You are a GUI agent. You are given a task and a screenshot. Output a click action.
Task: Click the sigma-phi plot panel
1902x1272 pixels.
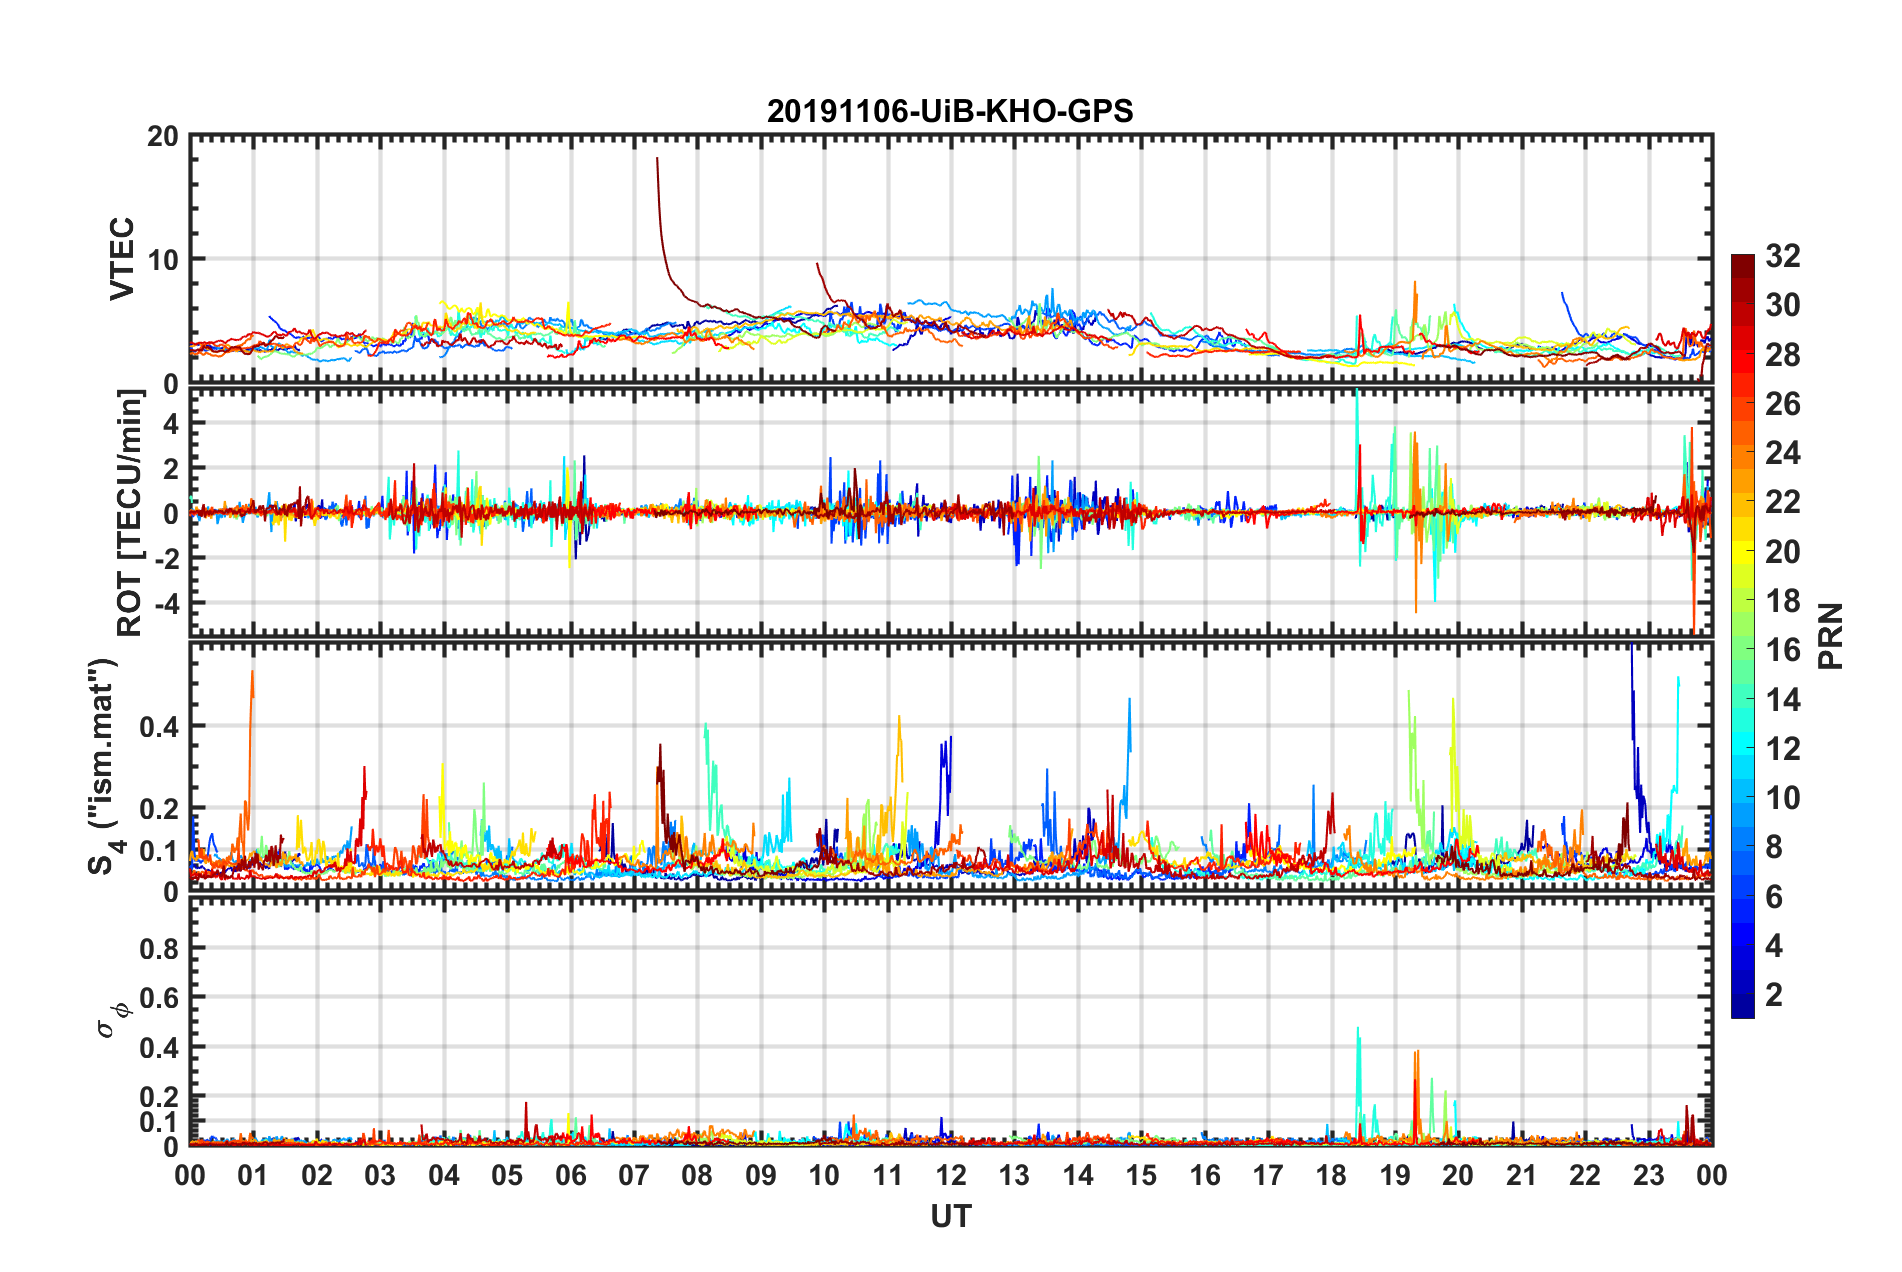coord(951,1022)
